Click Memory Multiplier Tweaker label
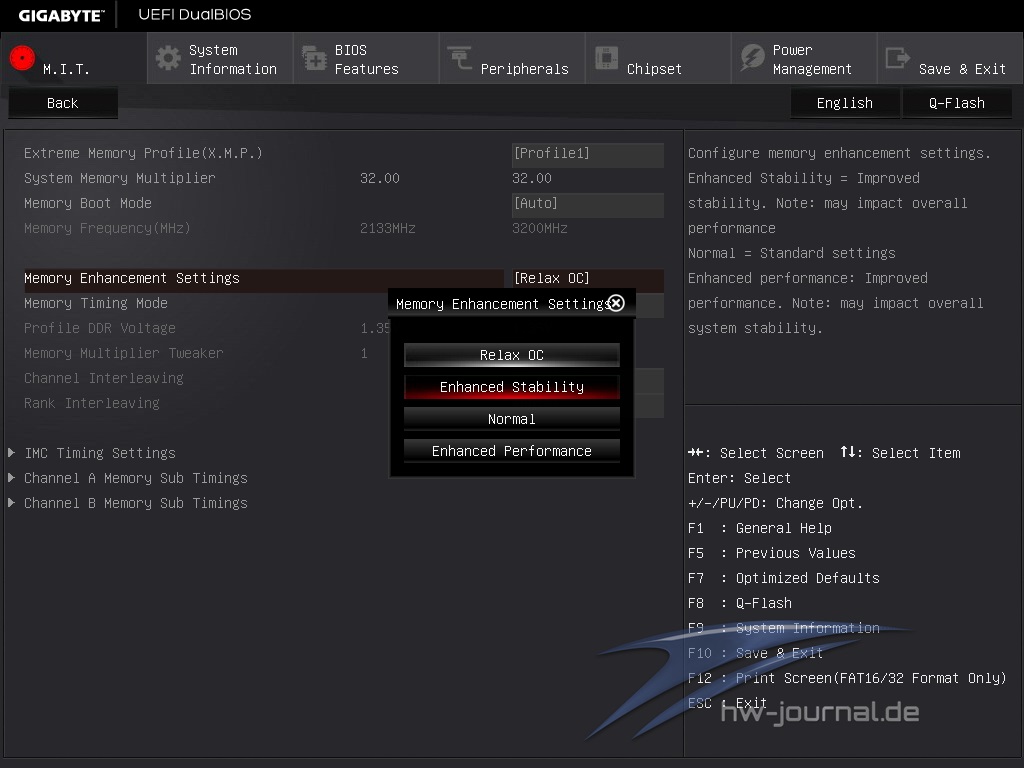Image resolution: width=1024 pixels, height=768 pixels. (123, 353)
